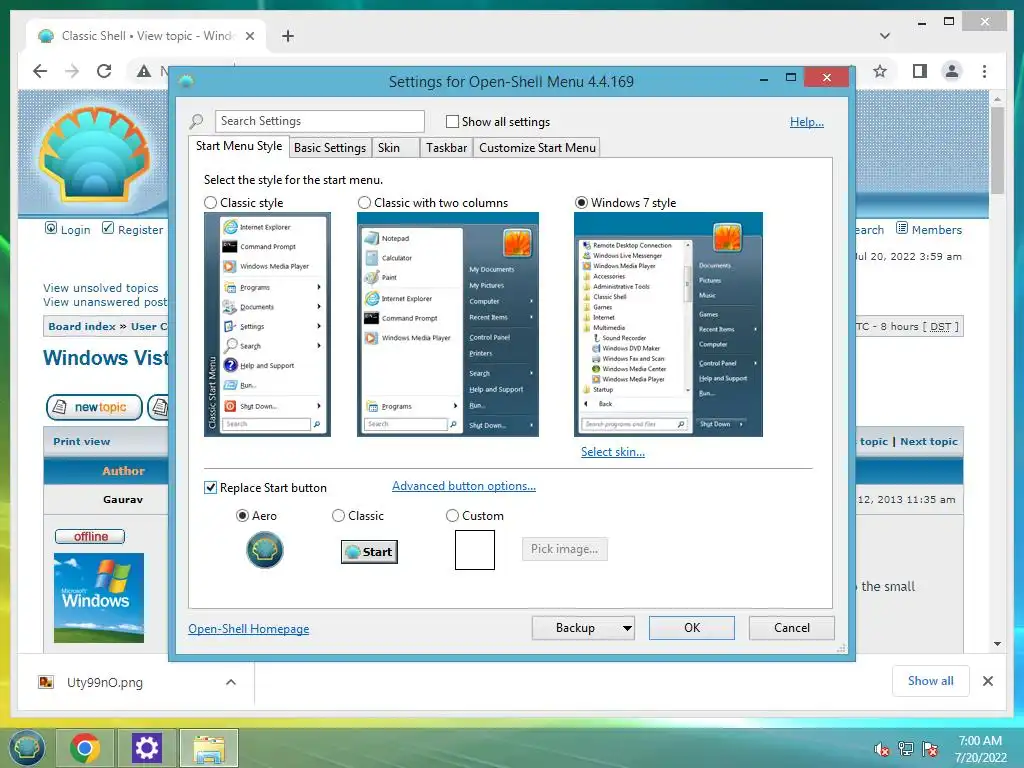Click the browser Forward arrow
Image resolution: width=1024 pixels, height=768 pixels.
pyautogui.click(x=72, y=71)
